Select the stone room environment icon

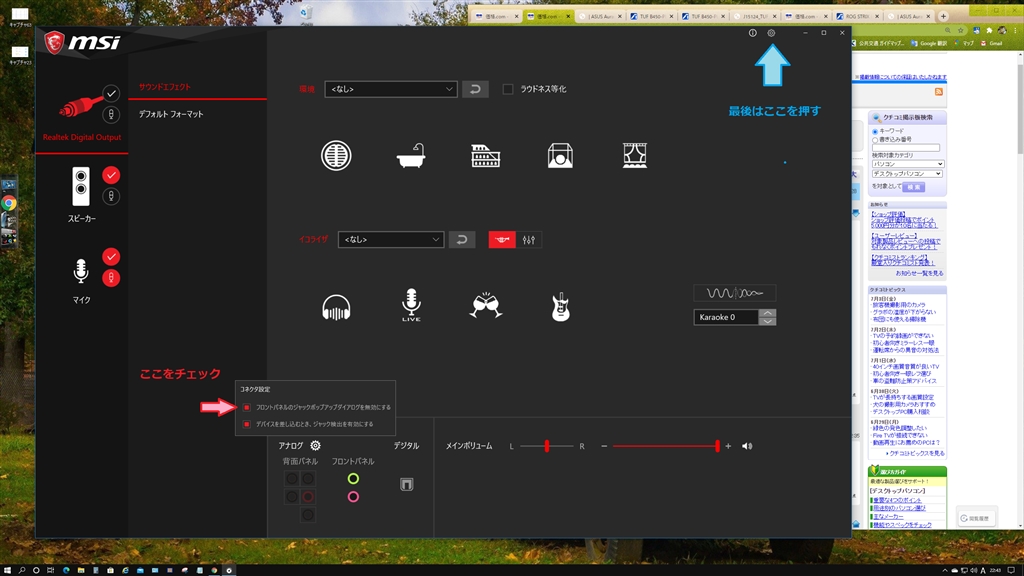pyautogui.click(x=336, y=155)
